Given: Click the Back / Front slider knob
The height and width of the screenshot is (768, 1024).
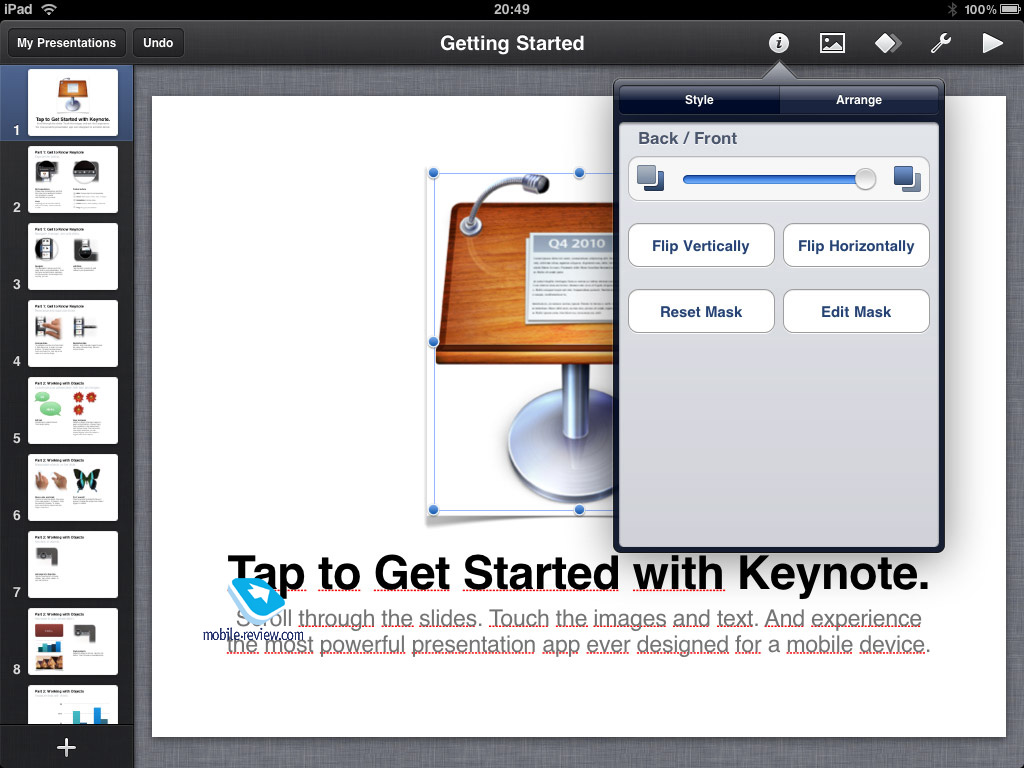Looking at the screenshot, I should (865, 179).
